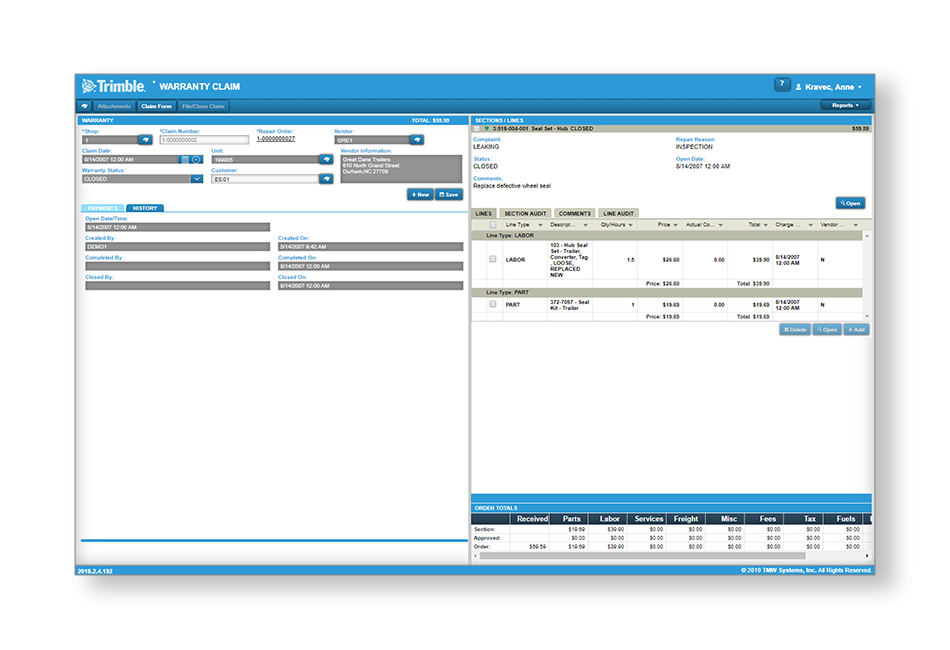Click the navigation arrow icon left of Attachments

[85, 106]
